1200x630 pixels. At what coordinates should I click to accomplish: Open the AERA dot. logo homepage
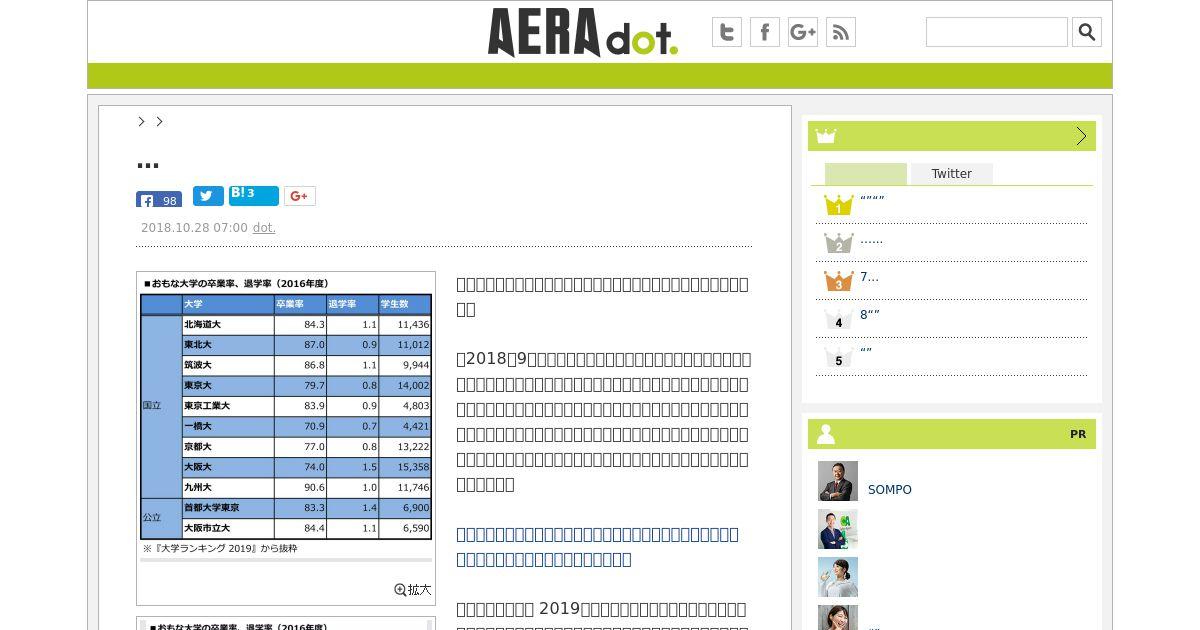click(x=583, y=32)
